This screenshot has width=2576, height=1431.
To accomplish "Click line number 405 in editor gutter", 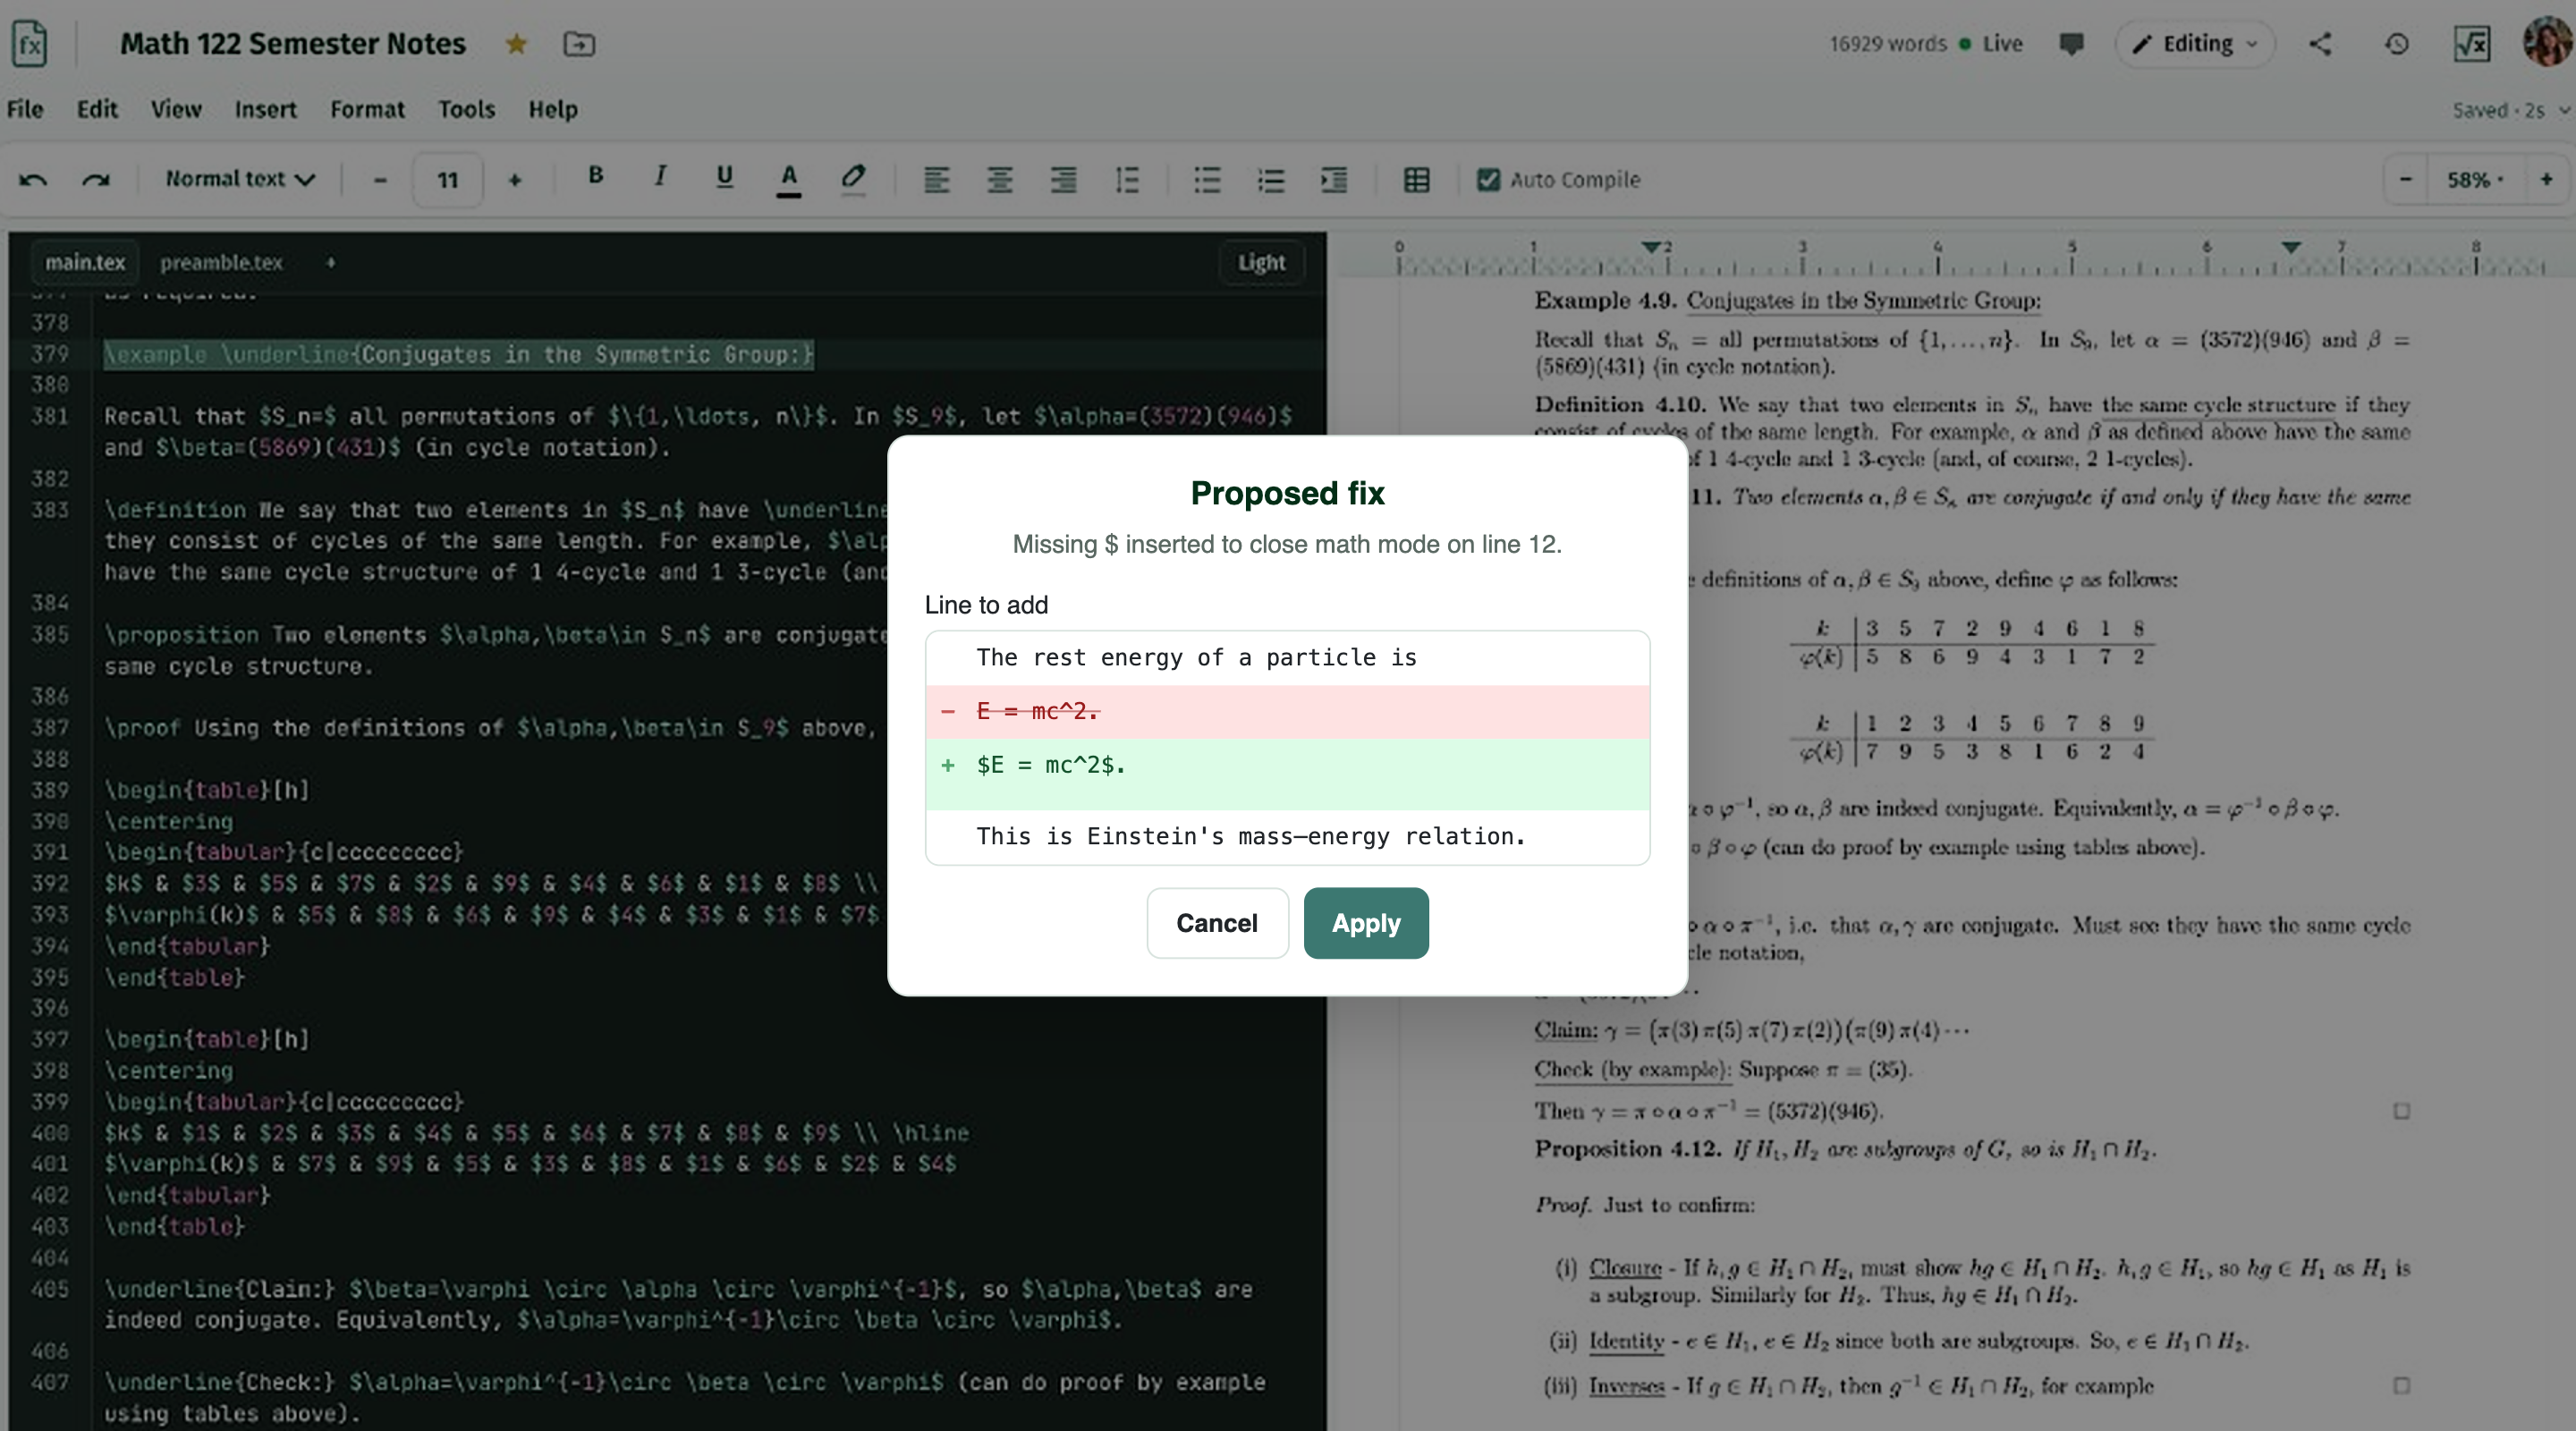I will tap(49, 1289).
